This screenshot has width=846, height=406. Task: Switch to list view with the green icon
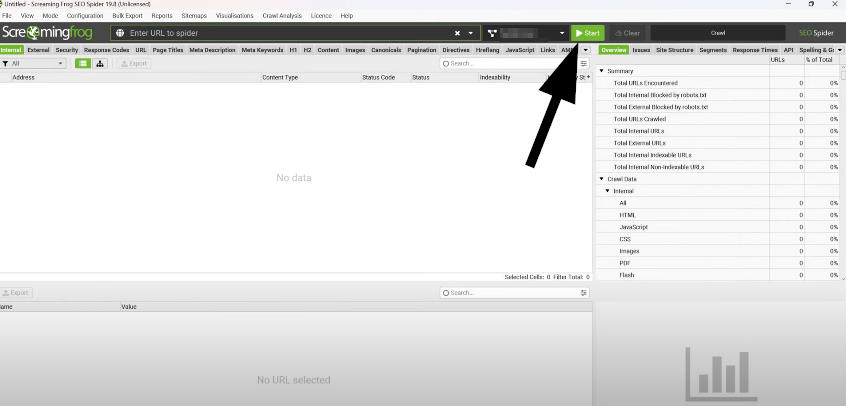(x=83, y=64)
